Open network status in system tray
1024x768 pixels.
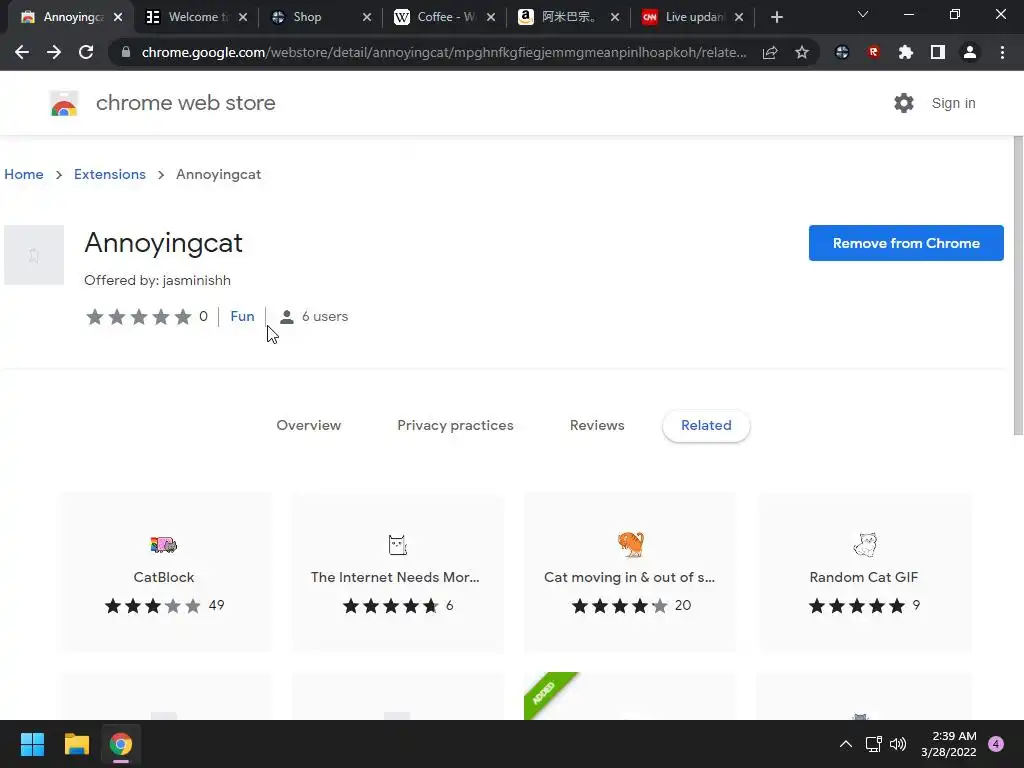873,744
